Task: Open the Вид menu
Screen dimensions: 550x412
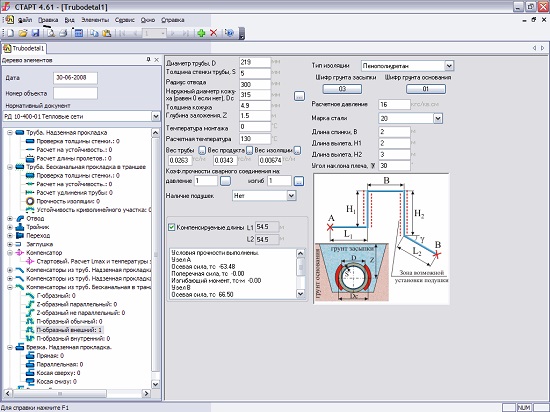Action: 69,20
